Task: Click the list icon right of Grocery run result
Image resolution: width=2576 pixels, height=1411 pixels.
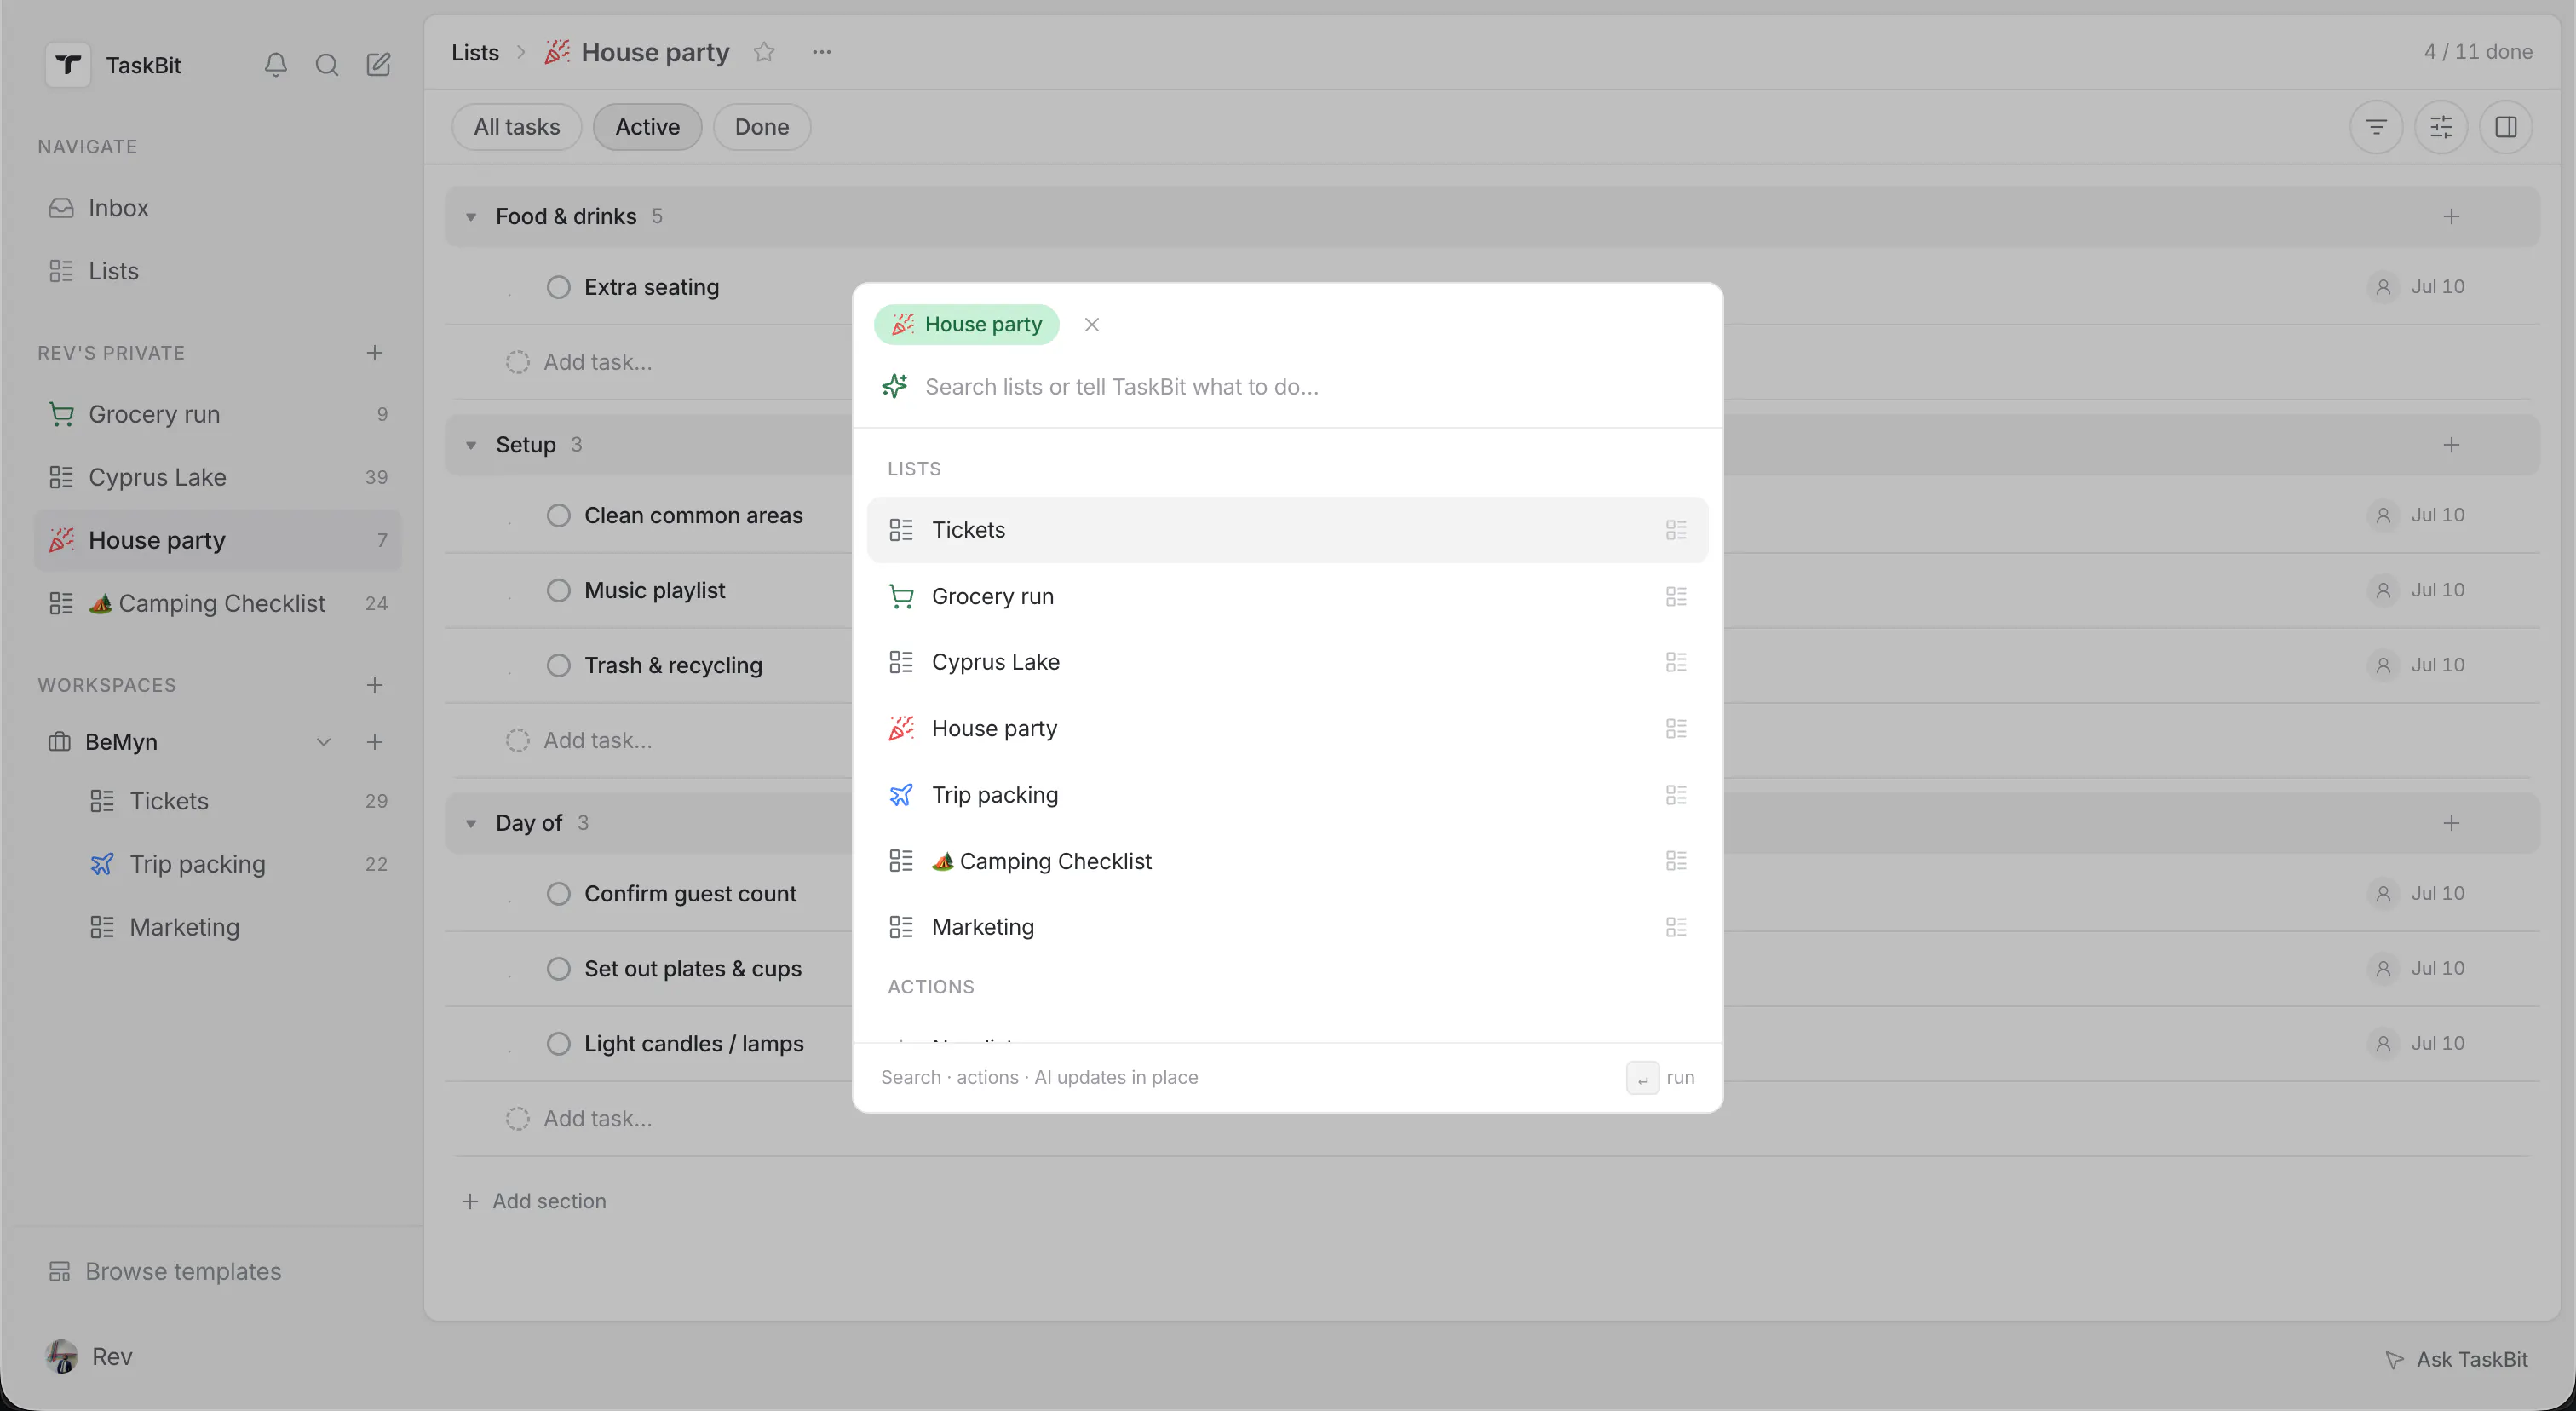Action: (1676, 596)
